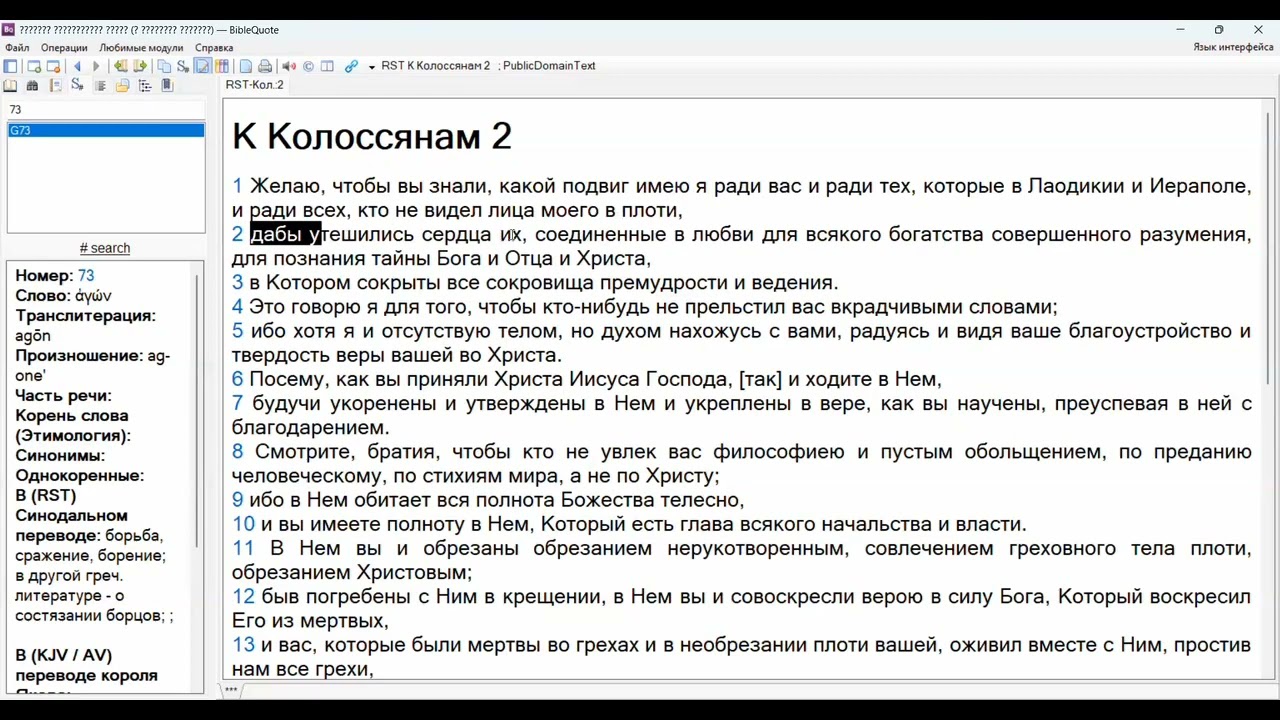Image resolution: width=1280 pixels, height=720 pixels.
Task: Show module copyright info icon
Action: [x=308, y=66]
